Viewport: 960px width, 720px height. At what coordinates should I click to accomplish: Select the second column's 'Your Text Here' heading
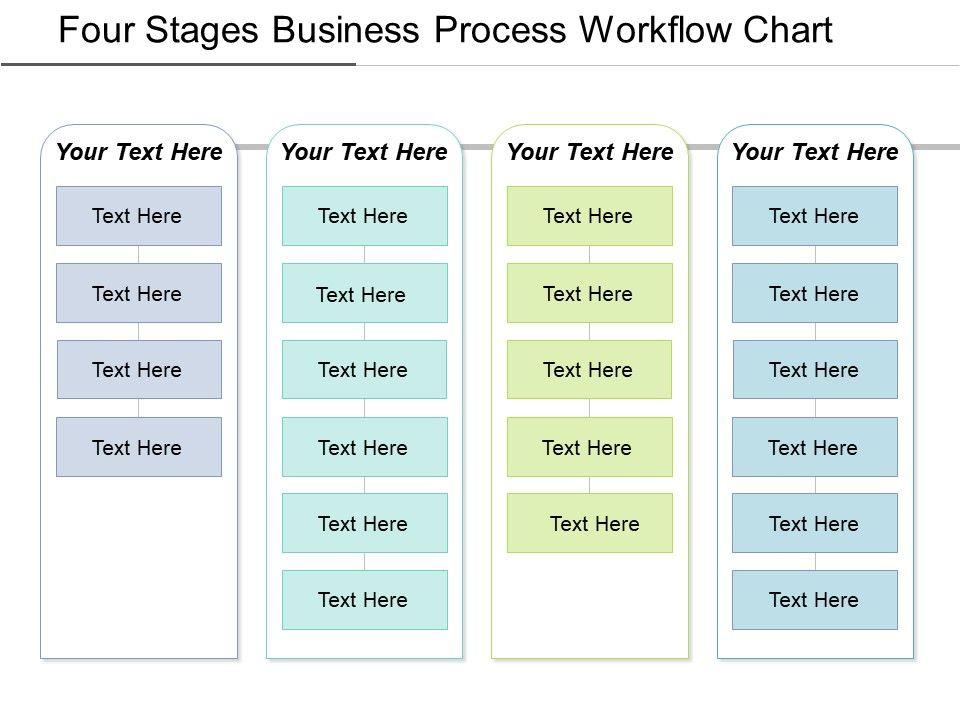[364, 152]
